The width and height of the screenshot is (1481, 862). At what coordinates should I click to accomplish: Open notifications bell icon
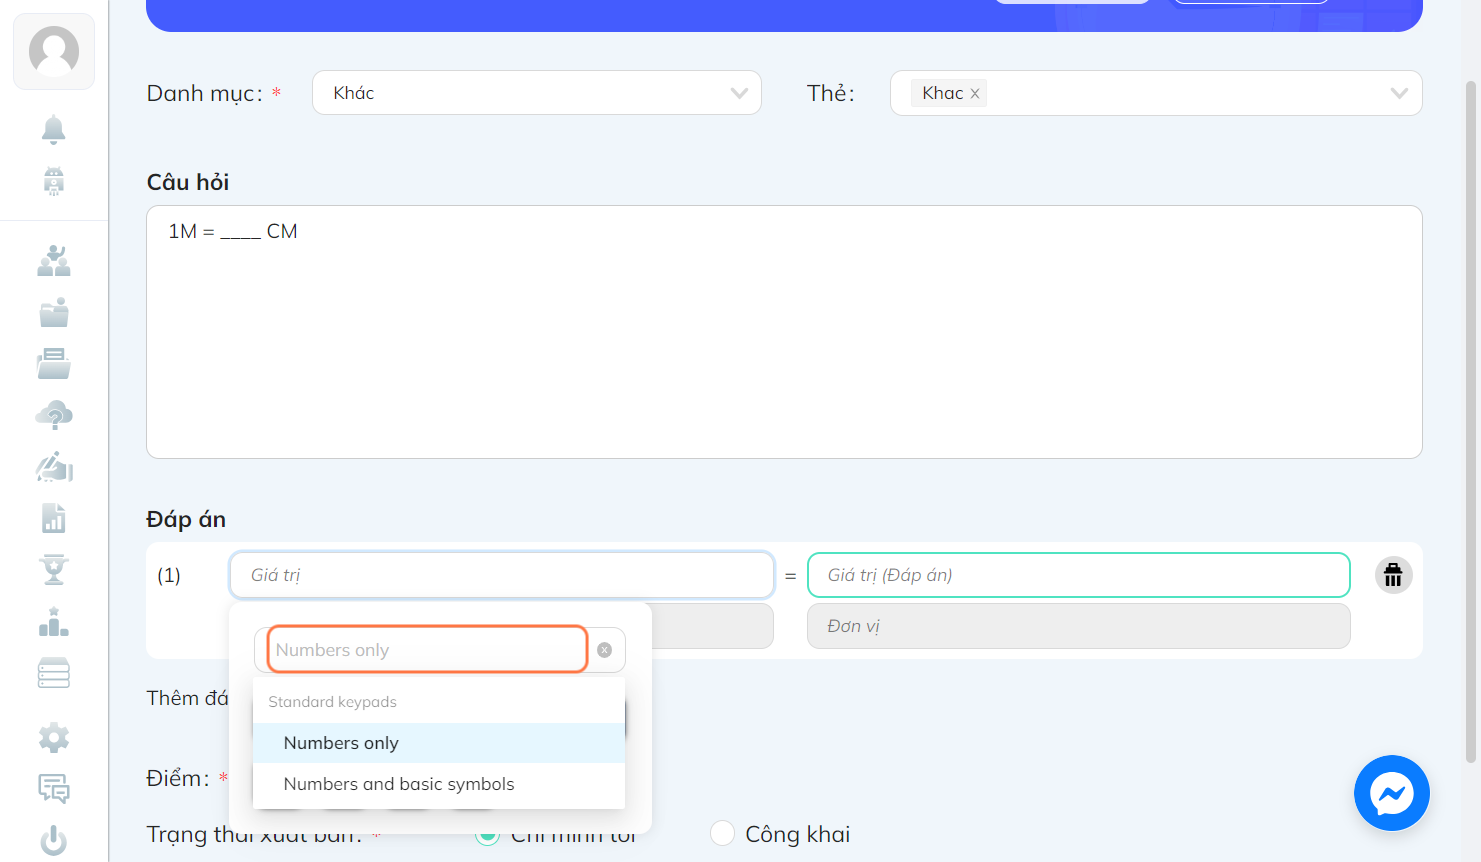point(54,129)
